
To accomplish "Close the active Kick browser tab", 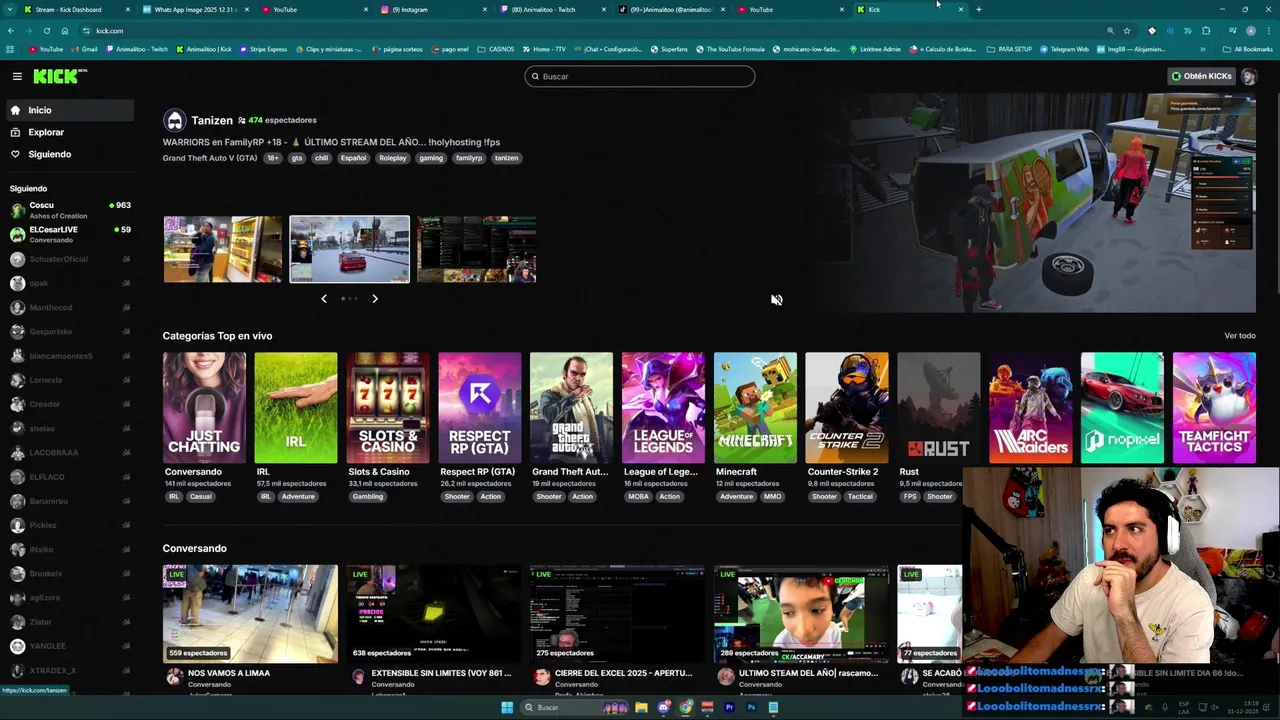I will (x=961, y=9).
